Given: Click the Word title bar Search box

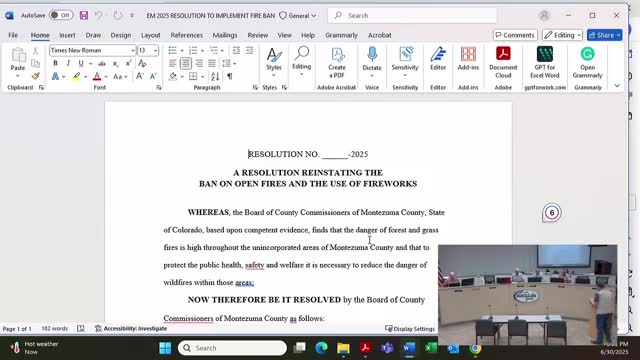Looking at the screenshot, I should pyautogui.click(x=412, y=16).
